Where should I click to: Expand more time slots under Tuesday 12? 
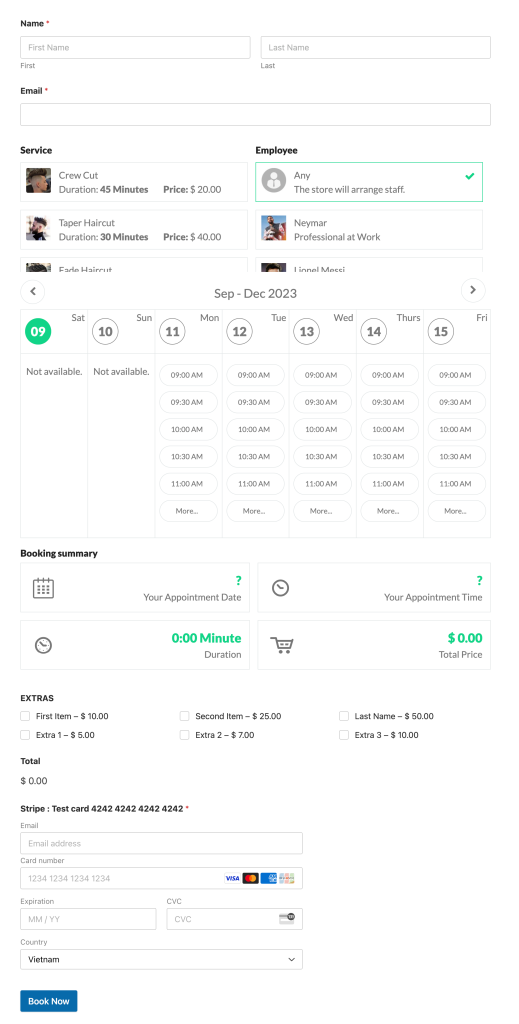click(x=254, y=511)
